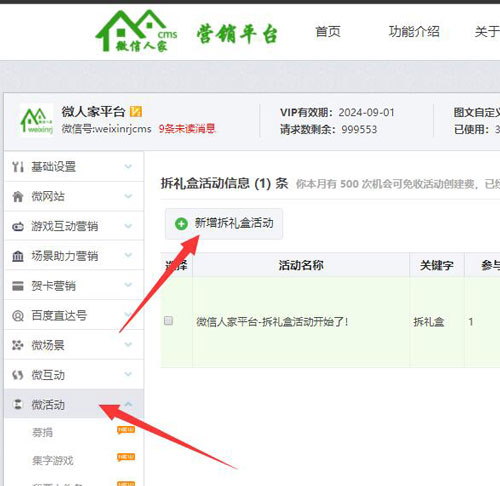
Task: Click the orange badge next to 集字游戏
Action: point(126,457)
